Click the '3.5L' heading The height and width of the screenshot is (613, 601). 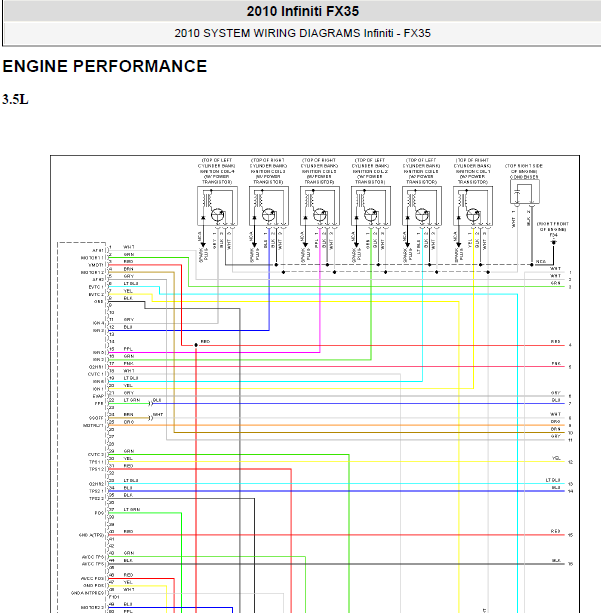[x=15, y=99]
